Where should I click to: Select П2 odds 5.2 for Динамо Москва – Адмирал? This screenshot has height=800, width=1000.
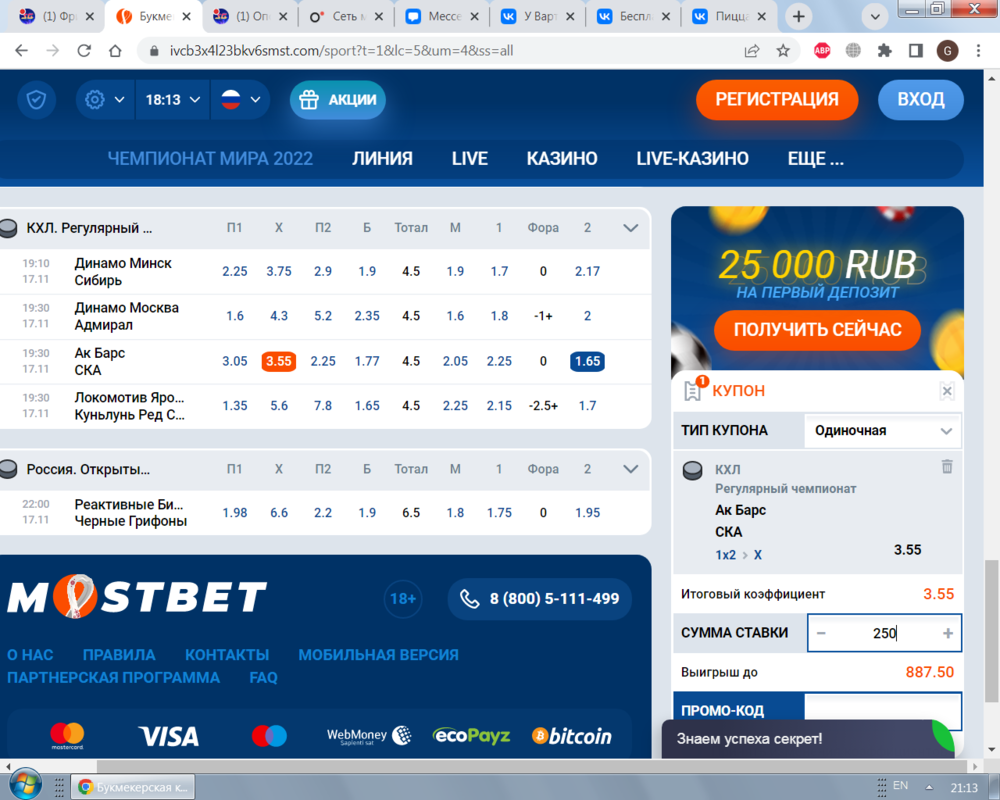323,316
